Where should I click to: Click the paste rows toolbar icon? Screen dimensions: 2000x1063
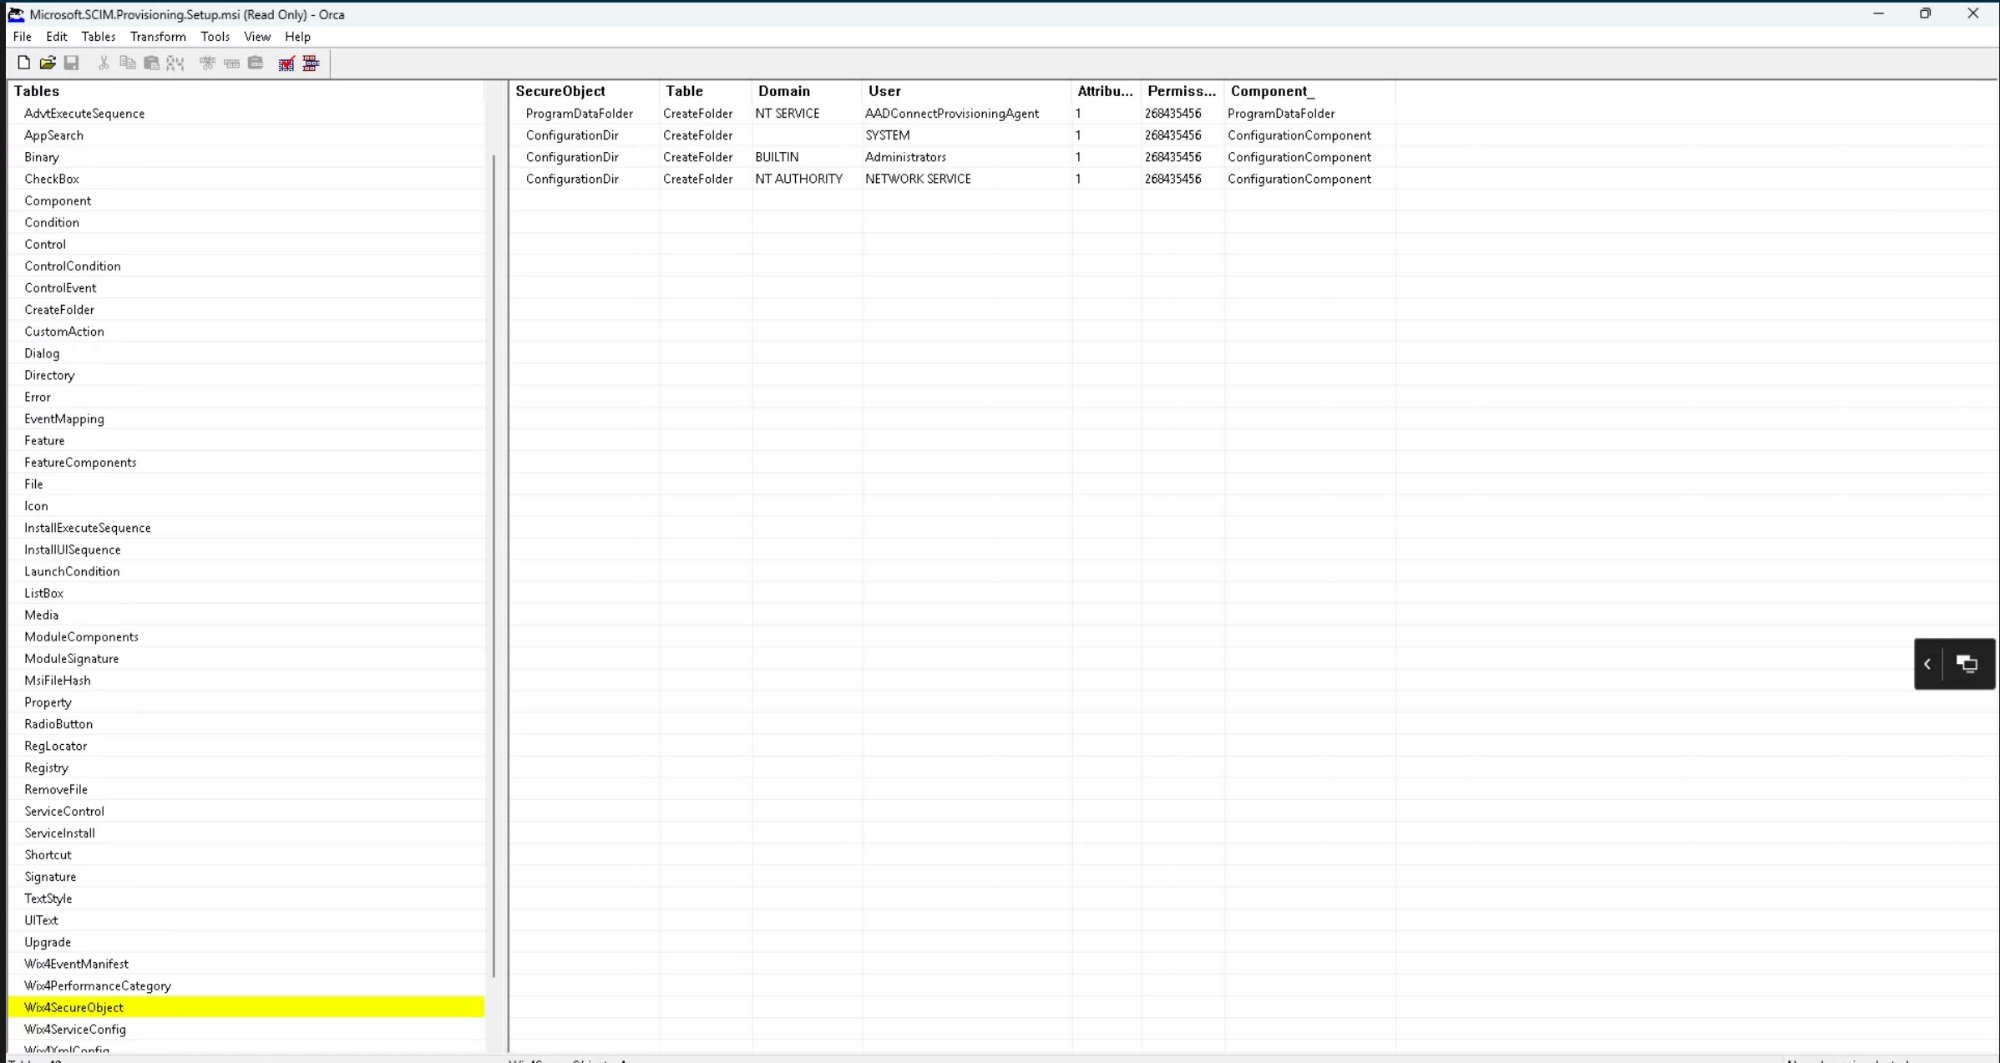pyautogui.click(x=255, y=63)
